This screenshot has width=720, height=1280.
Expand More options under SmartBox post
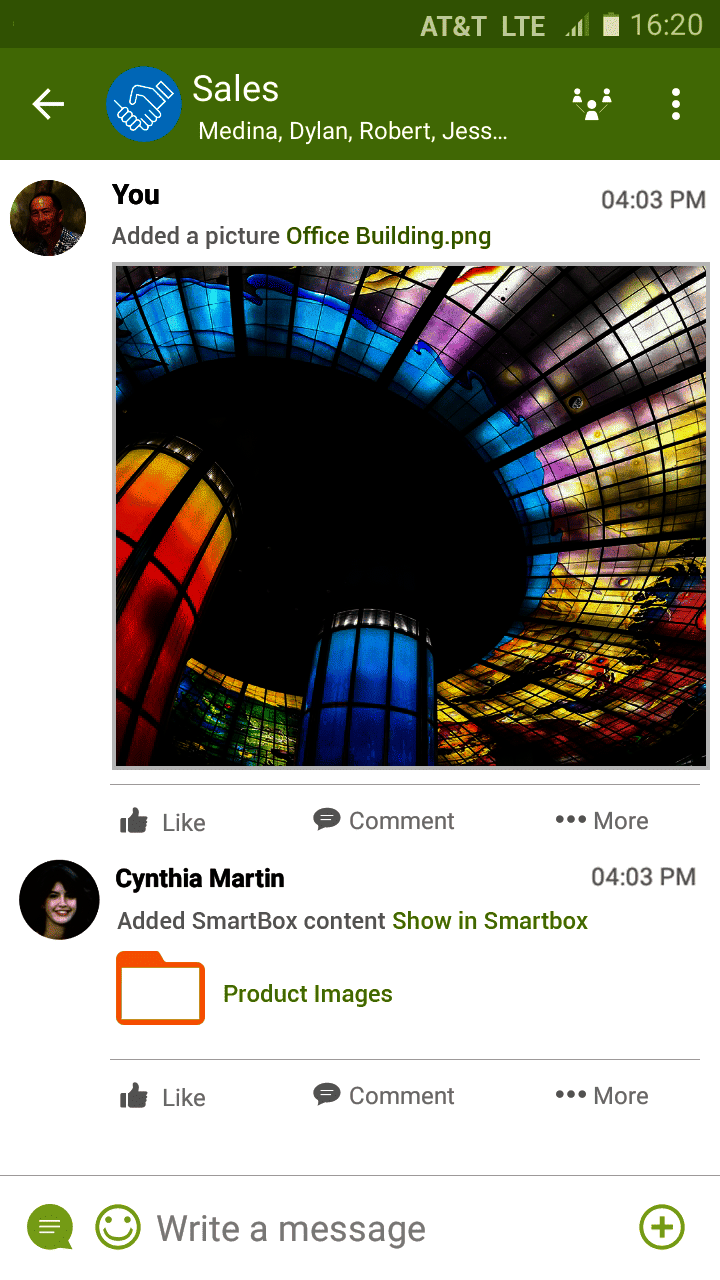click(x=602, y=1096)
